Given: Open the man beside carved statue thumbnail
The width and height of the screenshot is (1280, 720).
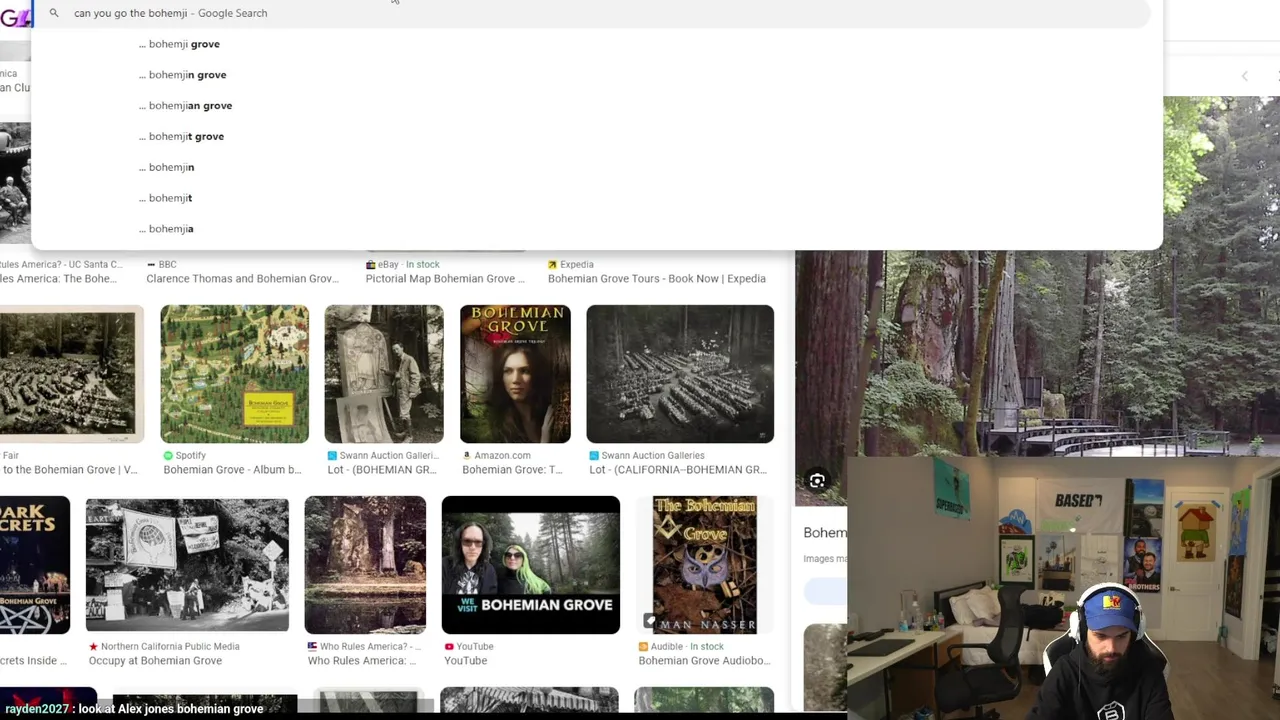Looking at the screenshot, I should point(384,374).
